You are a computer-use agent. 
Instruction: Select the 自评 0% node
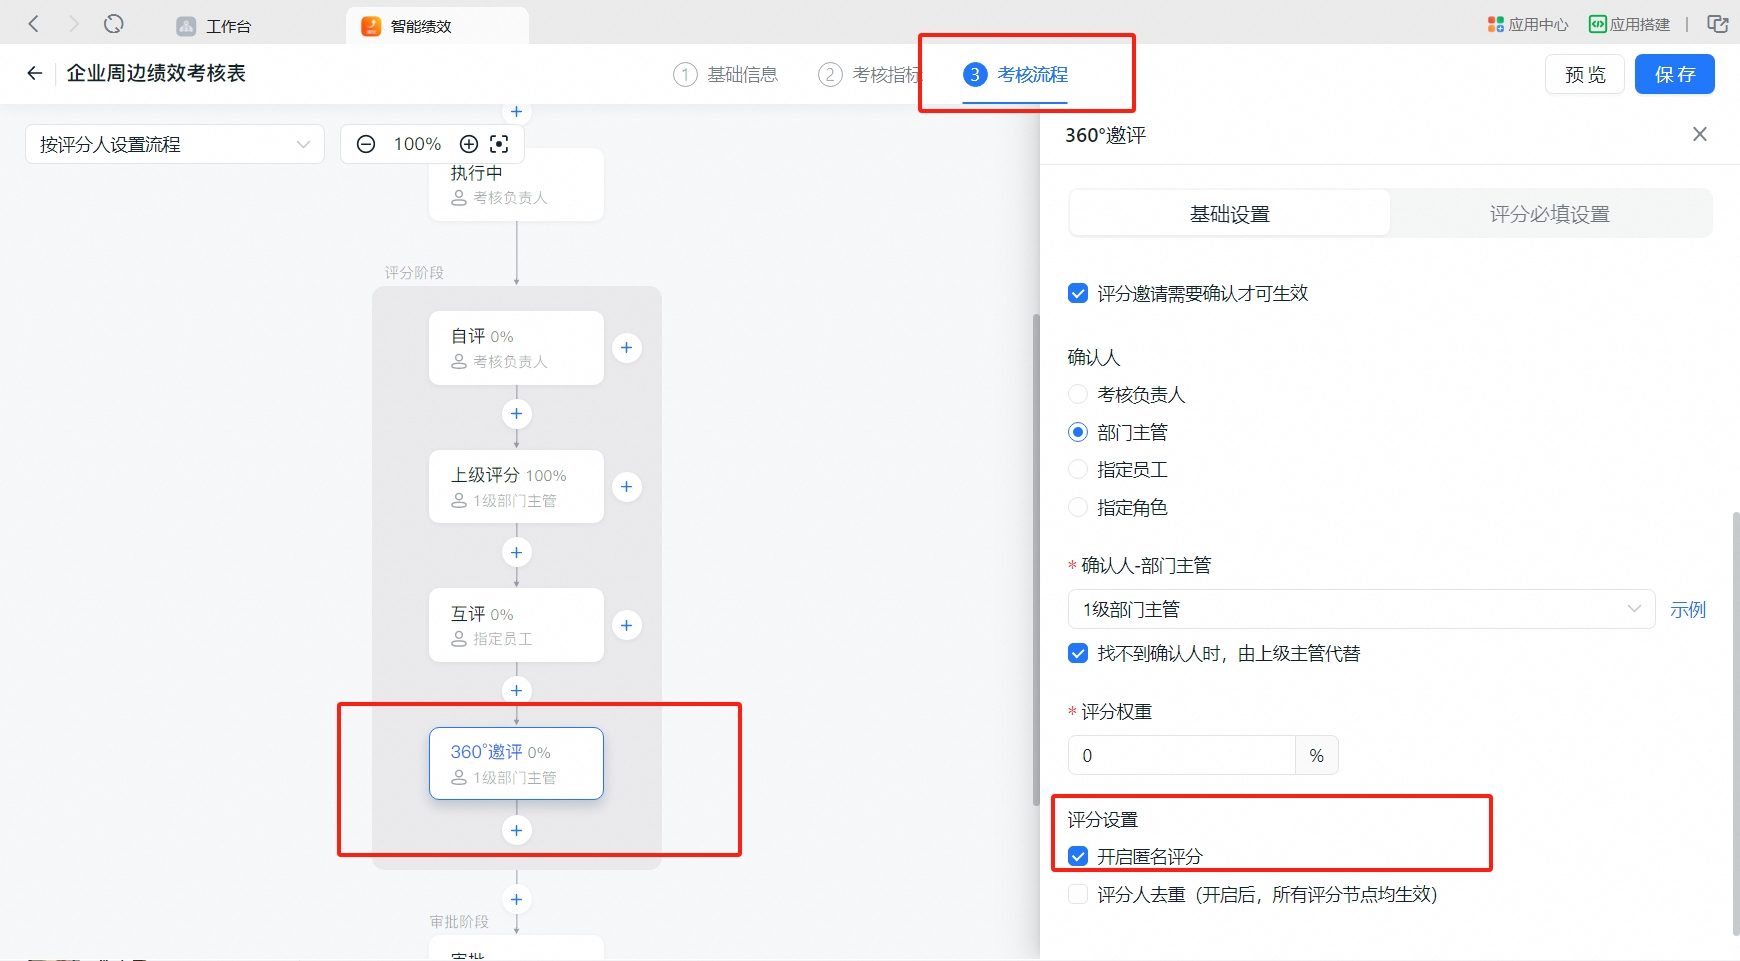(x=516, y=348)
